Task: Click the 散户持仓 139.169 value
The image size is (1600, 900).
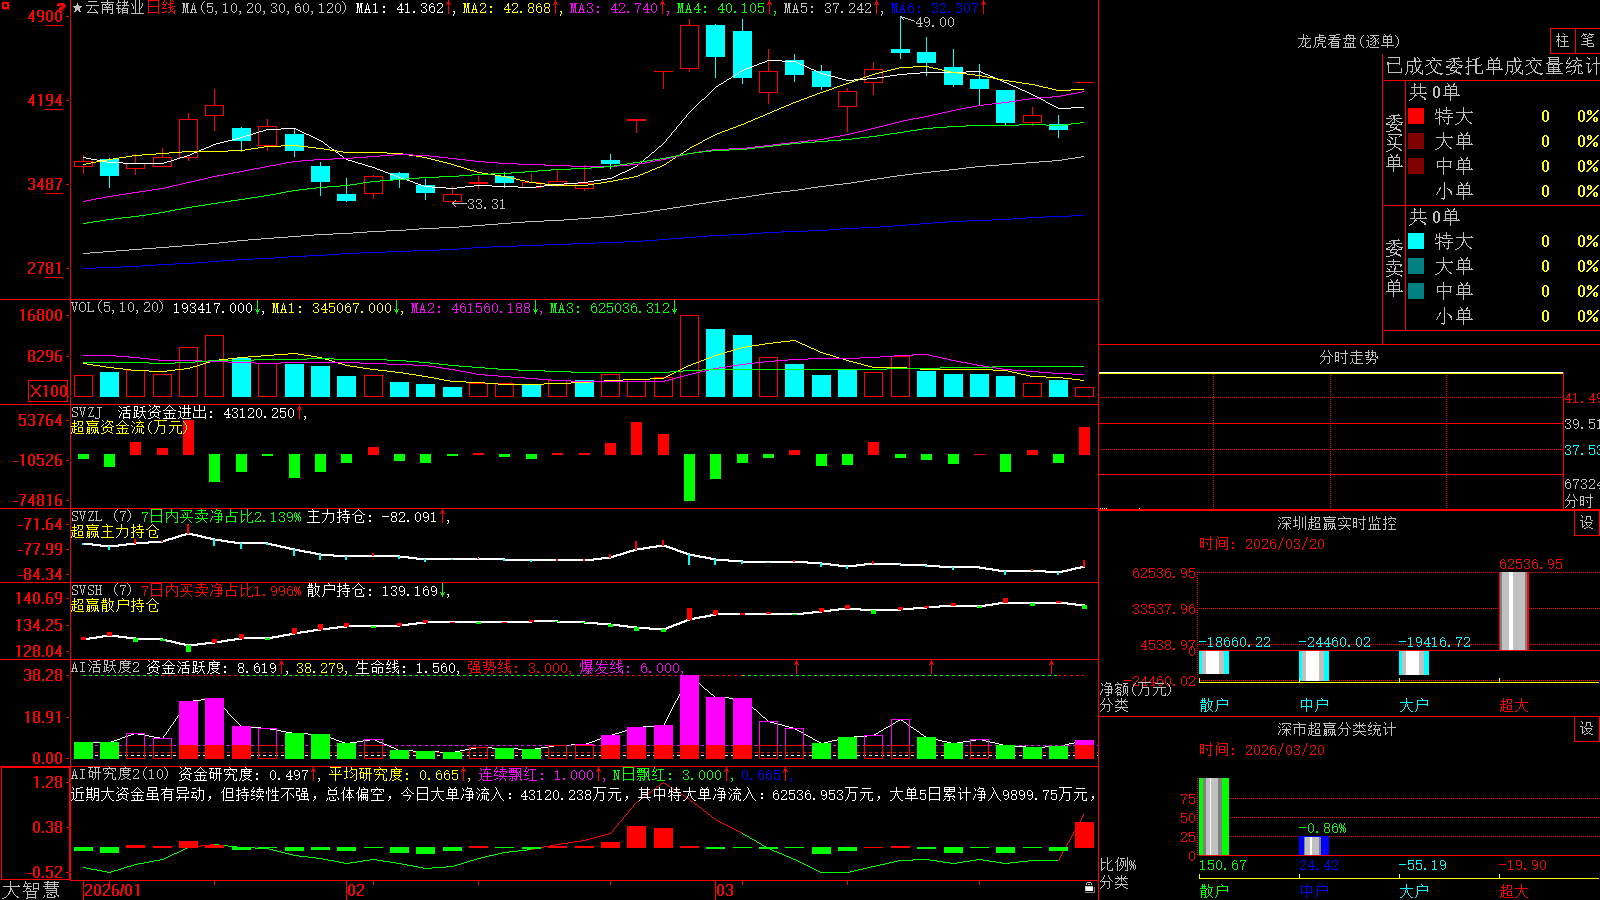Action: (372, 591)
